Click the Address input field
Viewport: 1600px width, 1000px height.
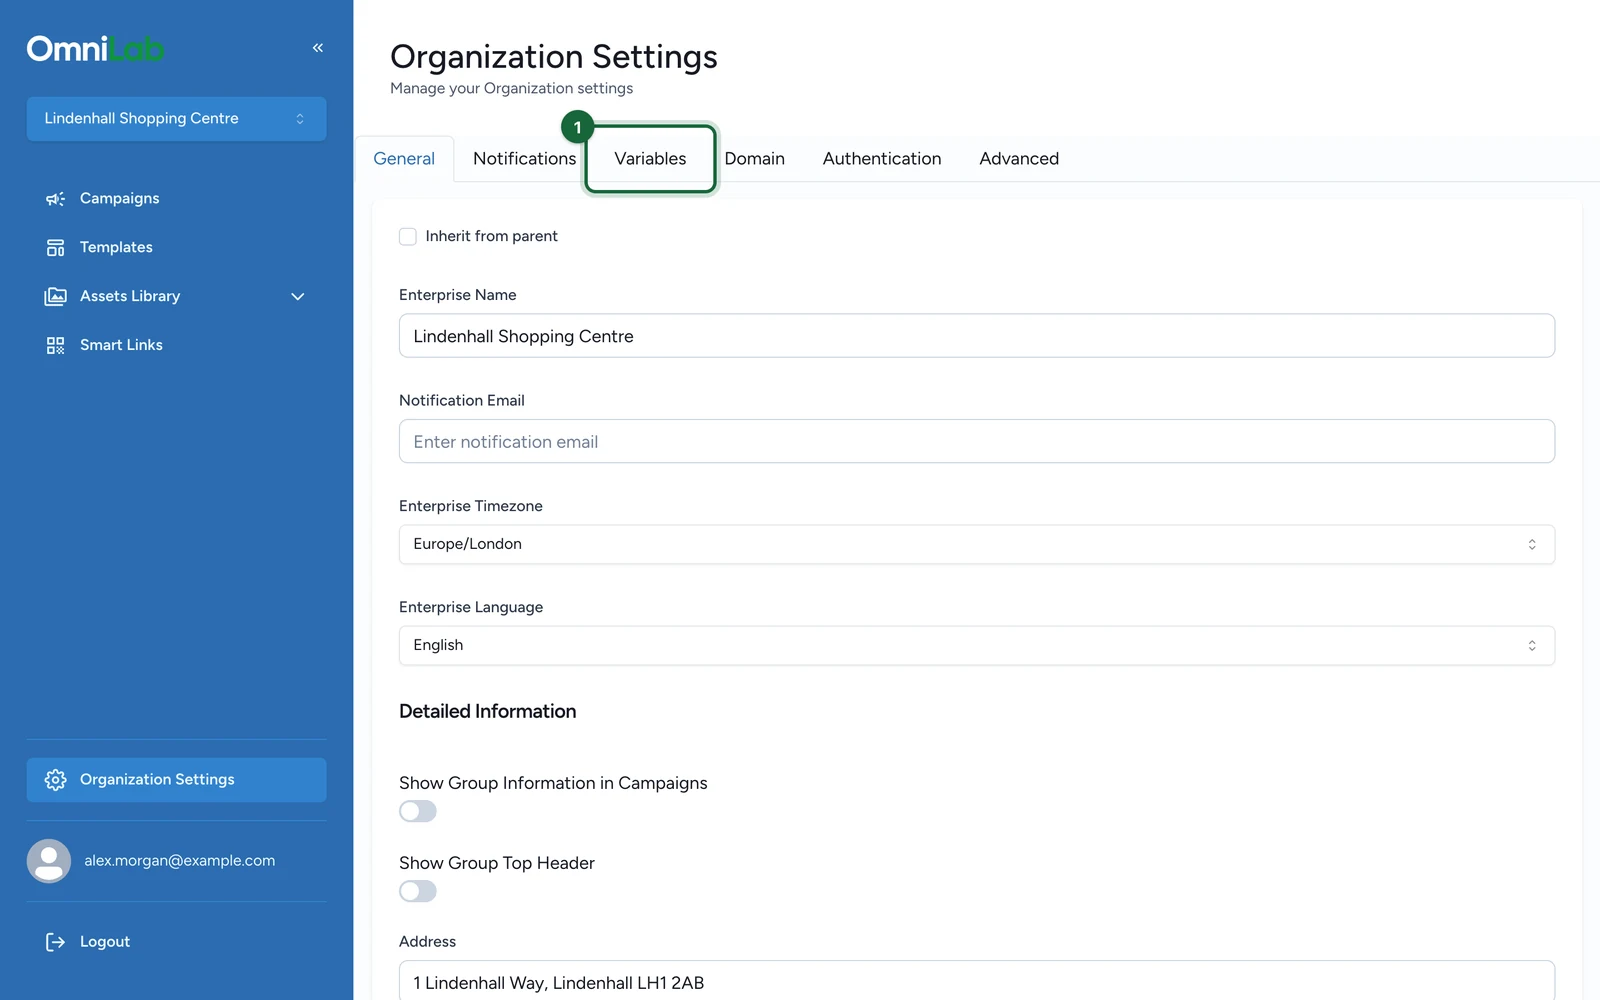click(x=977, y=981)
